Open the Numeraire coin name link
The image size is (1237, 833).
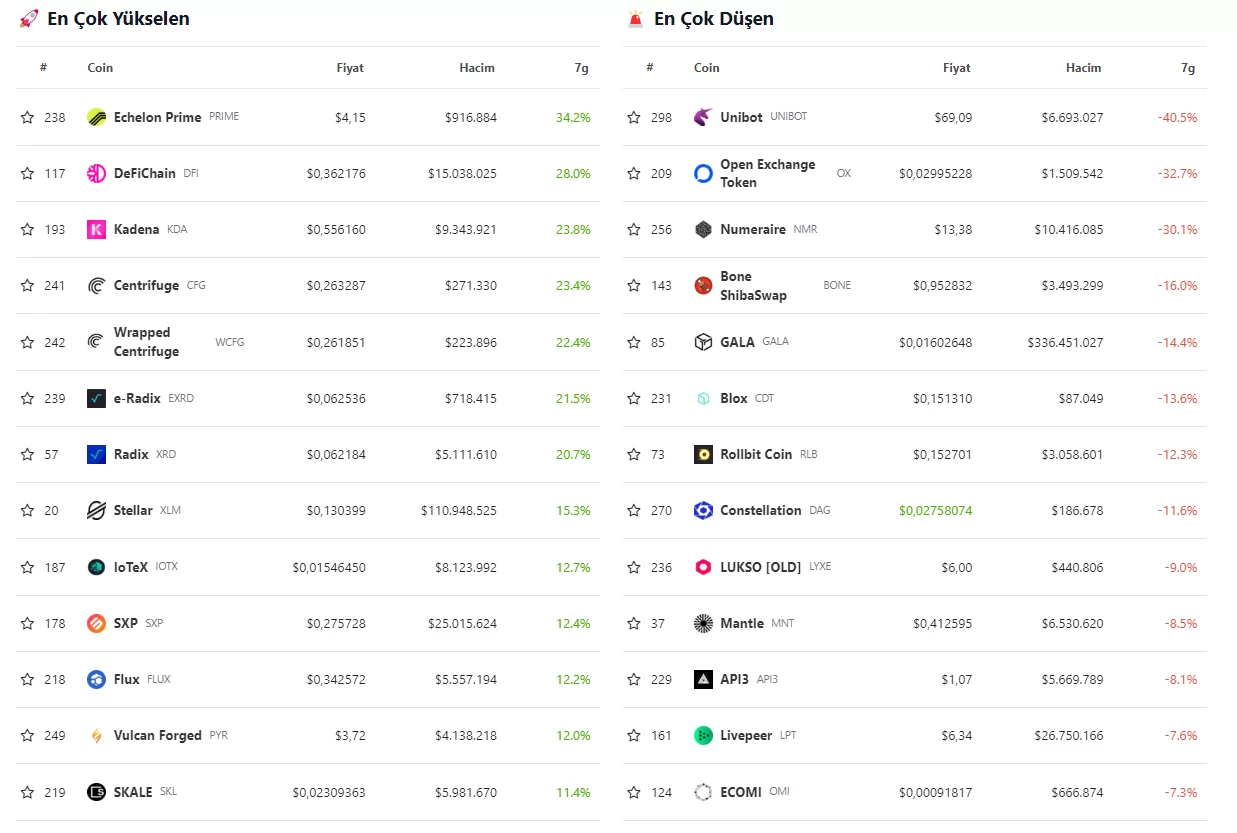753,229
